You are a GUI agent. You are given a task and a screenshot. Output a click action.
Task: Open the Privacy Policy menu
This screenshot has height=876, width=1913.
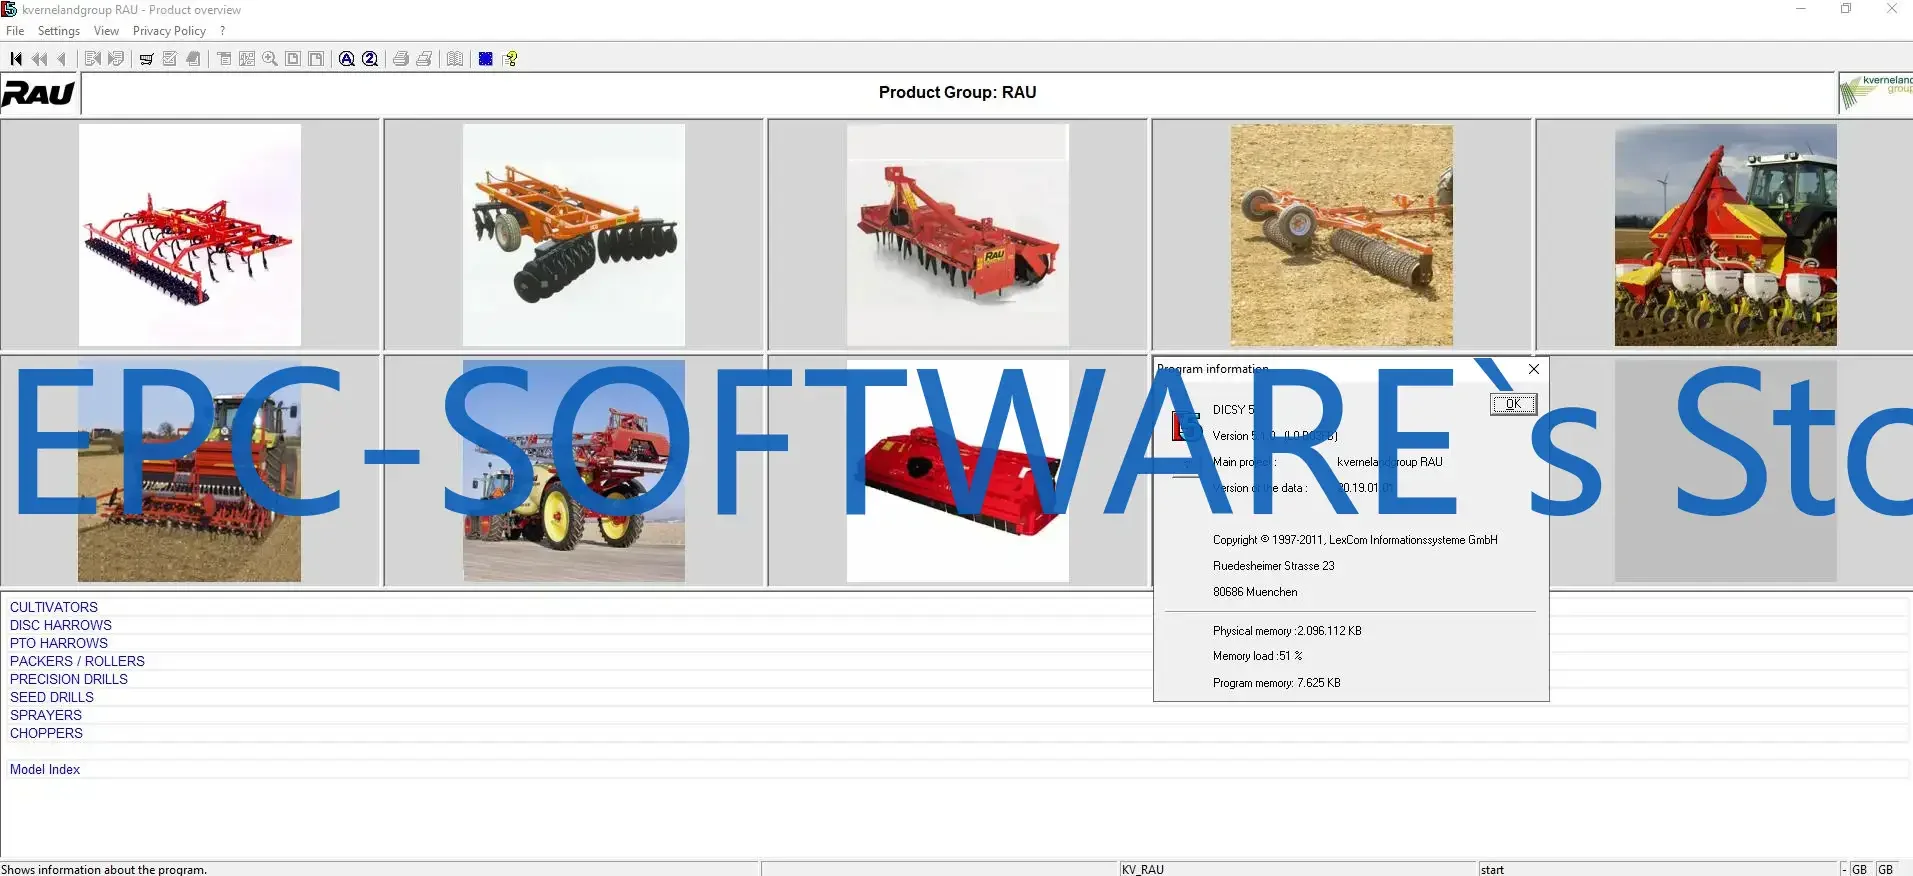click(x=169, y=31)
